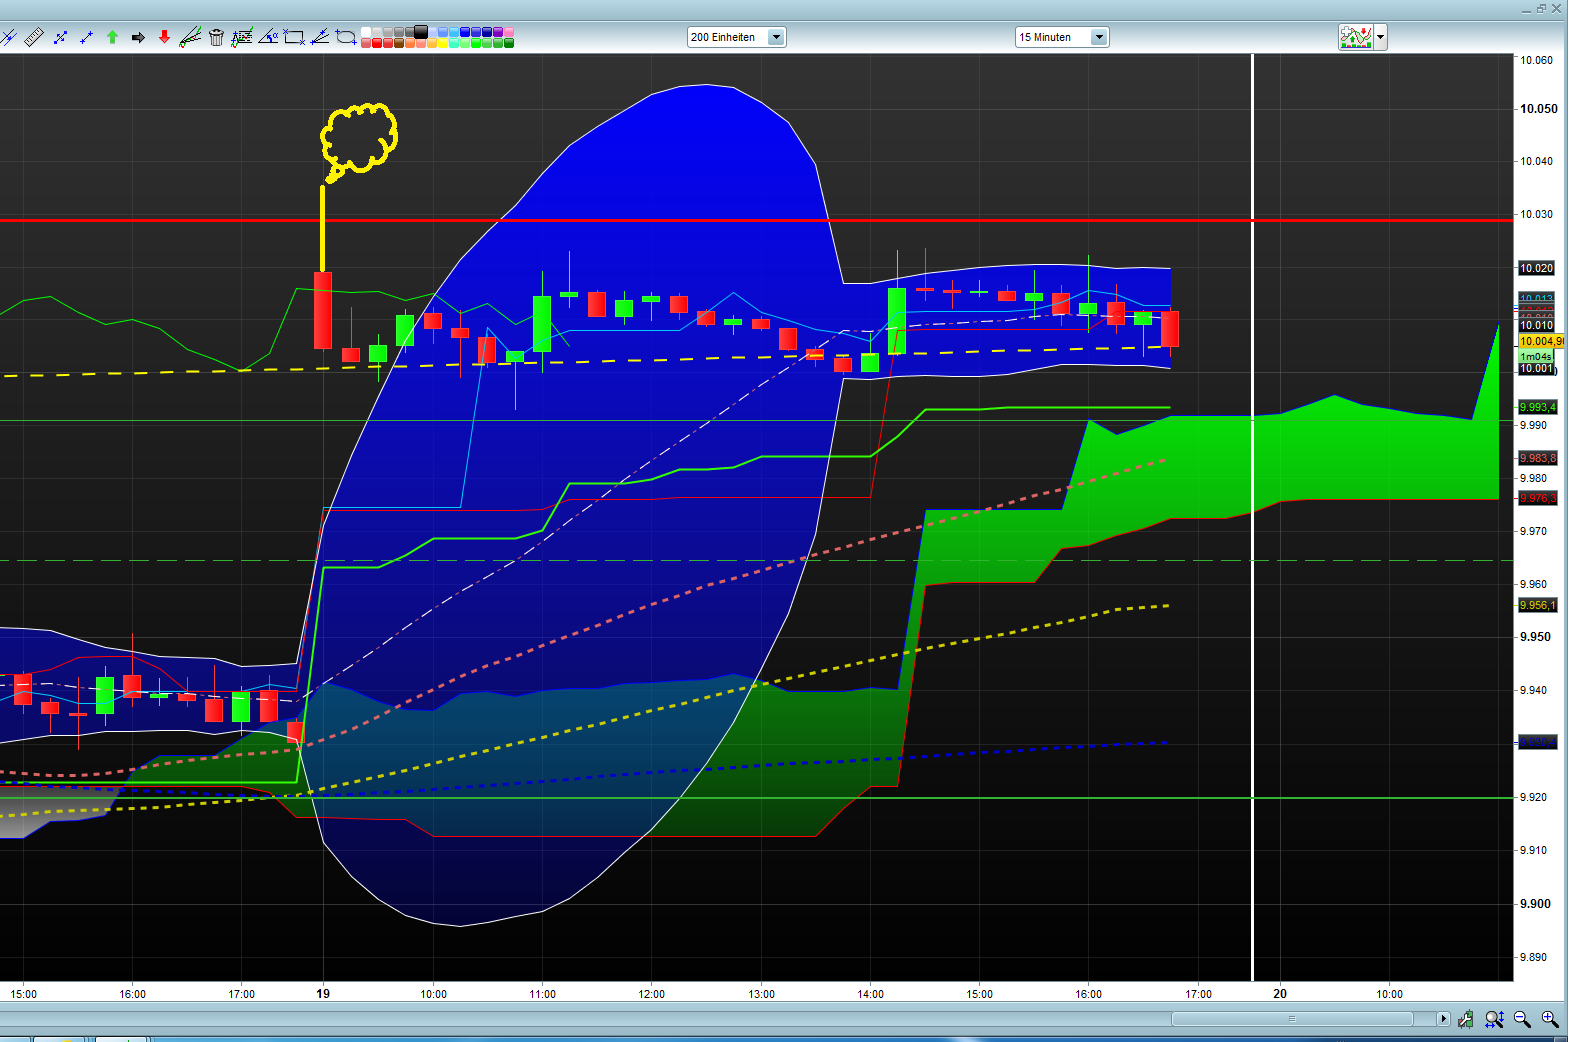Click the 10.050 price axis label
The height and width of the screenshot is (1042, 1570).
(1539, 108)
